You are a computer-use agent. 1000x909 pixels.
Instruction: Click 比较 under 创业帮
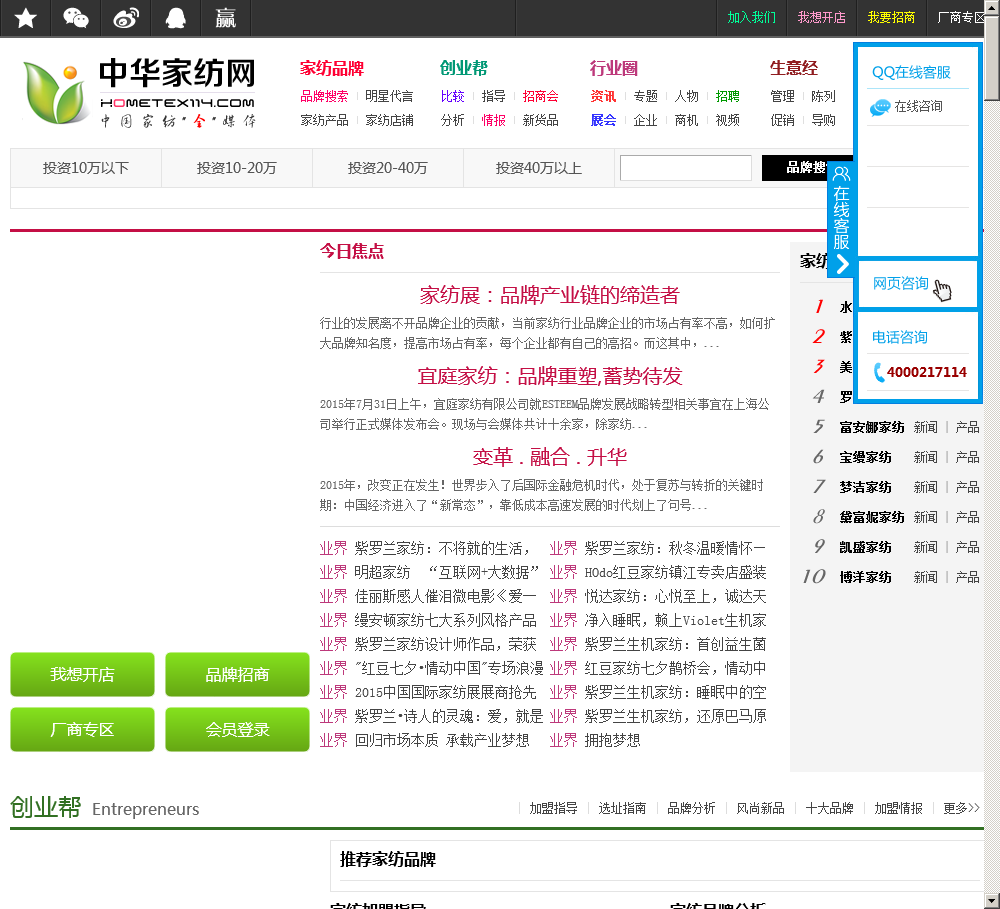tap(452, 96)
